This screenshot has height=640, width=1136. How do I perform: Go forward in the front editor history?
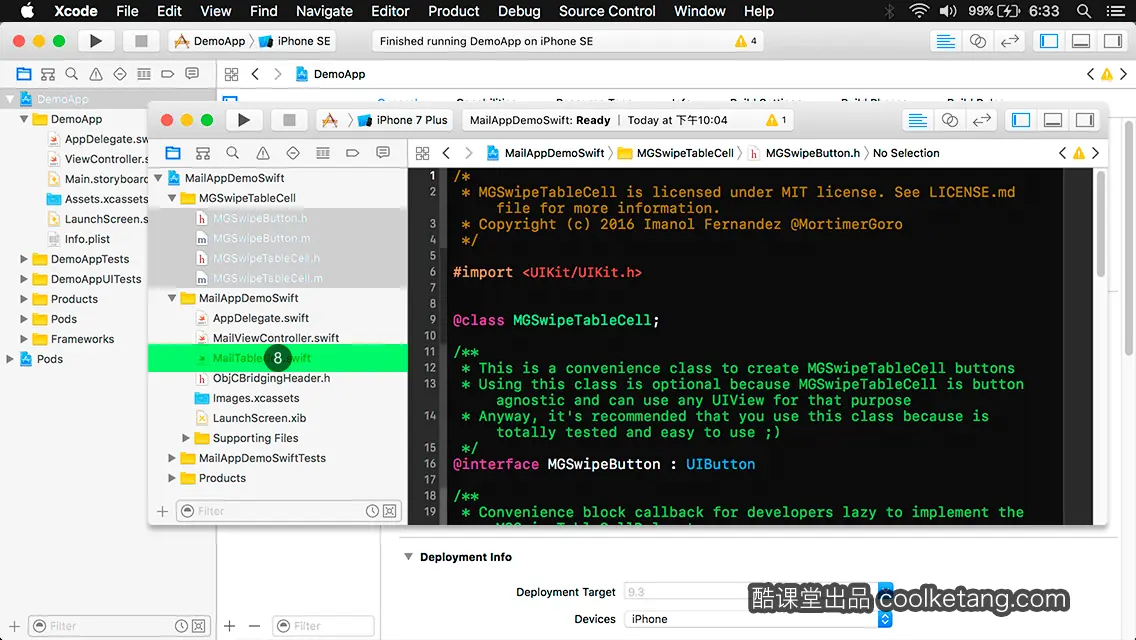pos(469,153)
